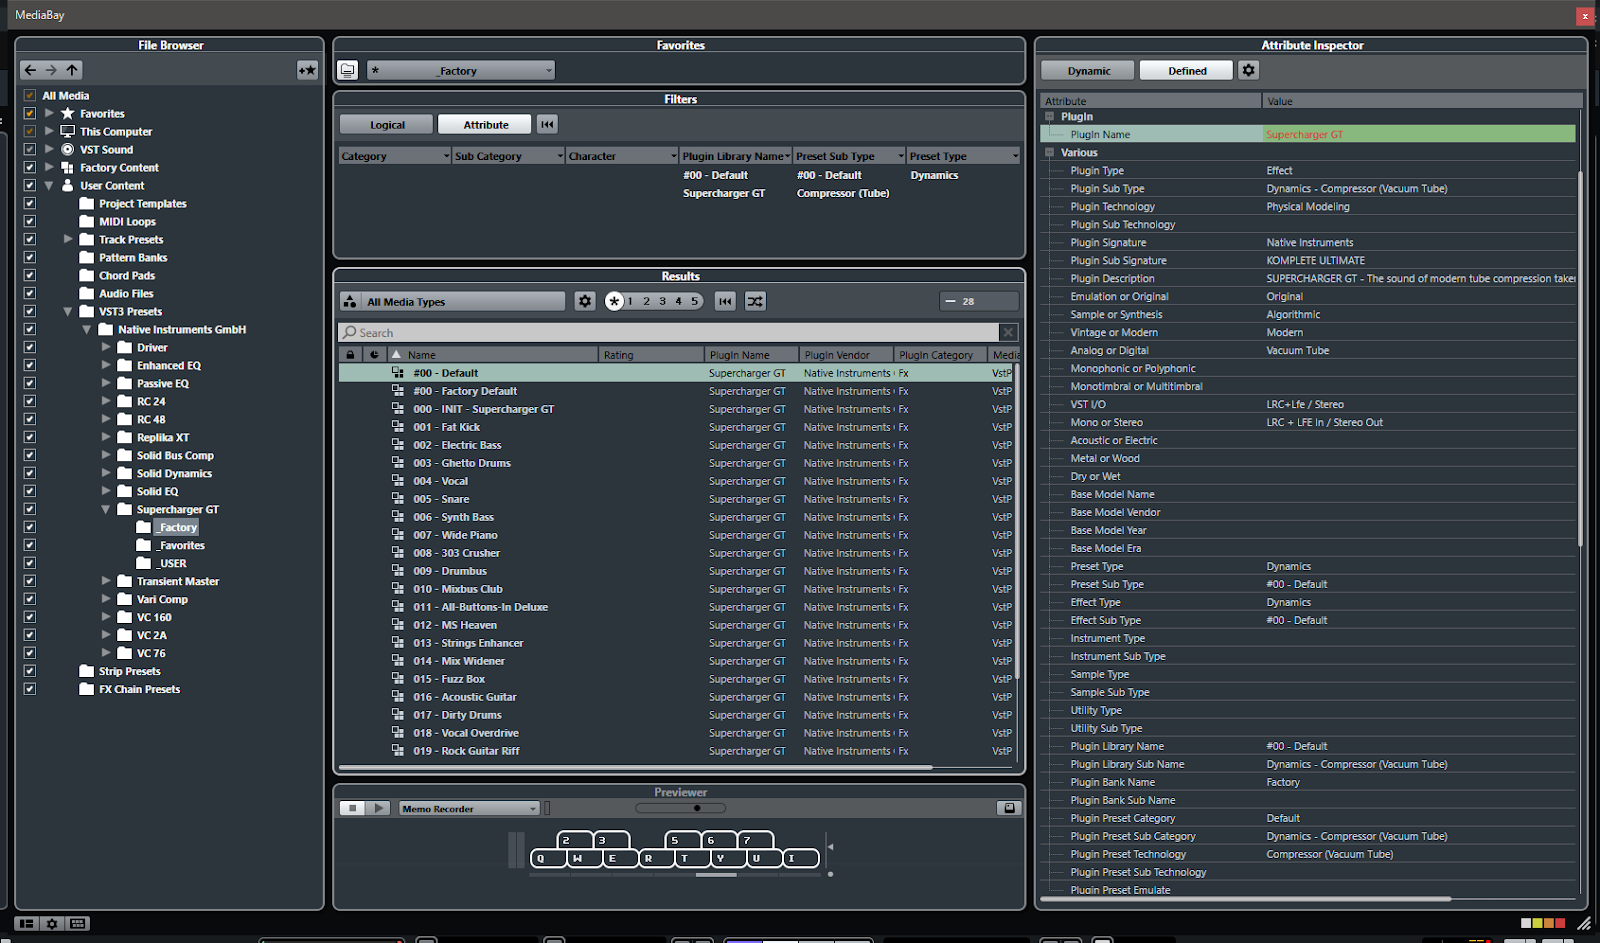The height and width of the screenshot is (943, 1600).
Task: Open Attribute Inspector settings gear
Action: 1248,70
